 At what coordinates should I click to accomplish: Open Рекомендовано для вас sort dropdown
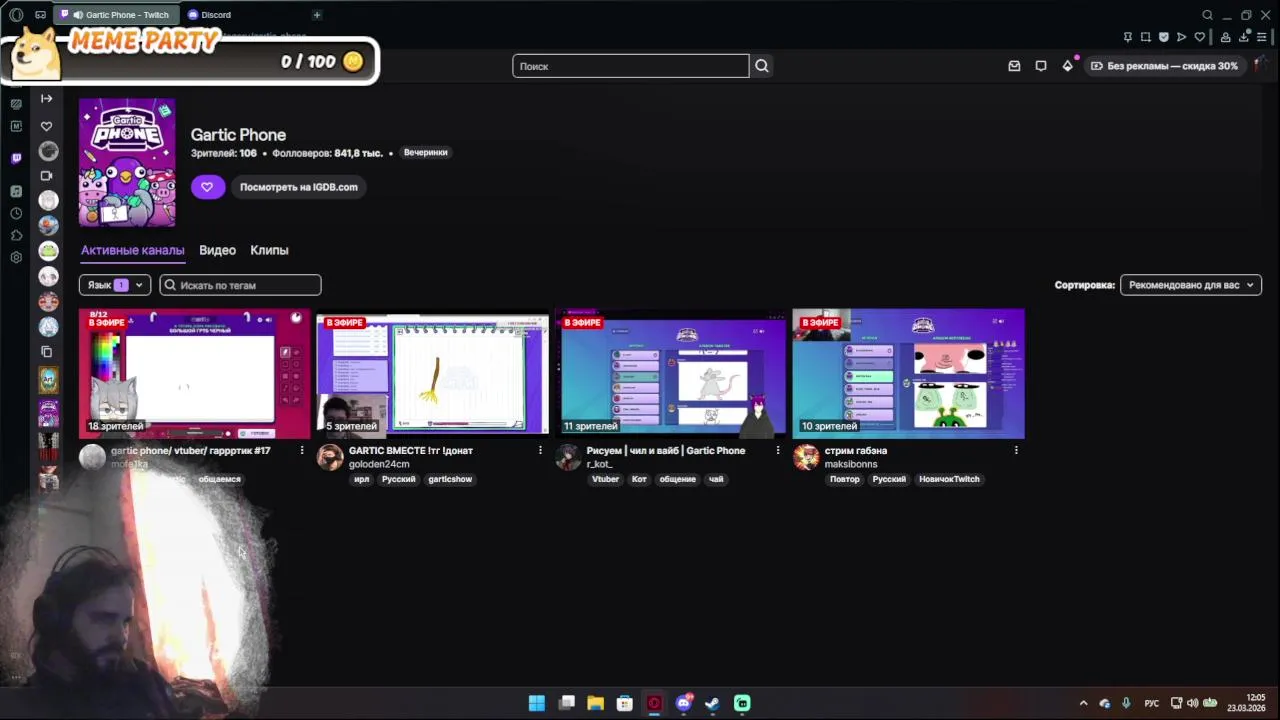click(x=1191, y=285)
